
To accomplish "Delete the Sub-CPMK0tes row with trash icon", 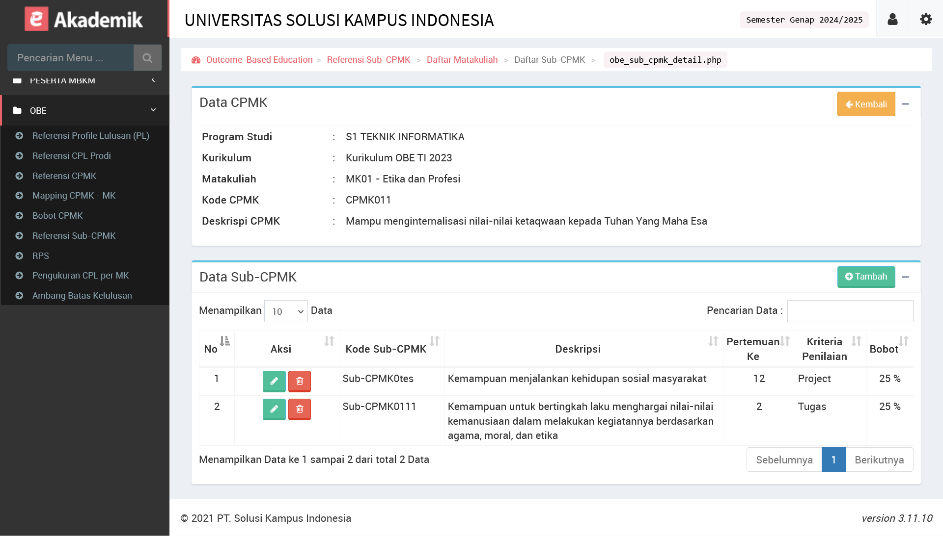I will tap(299, 380).
